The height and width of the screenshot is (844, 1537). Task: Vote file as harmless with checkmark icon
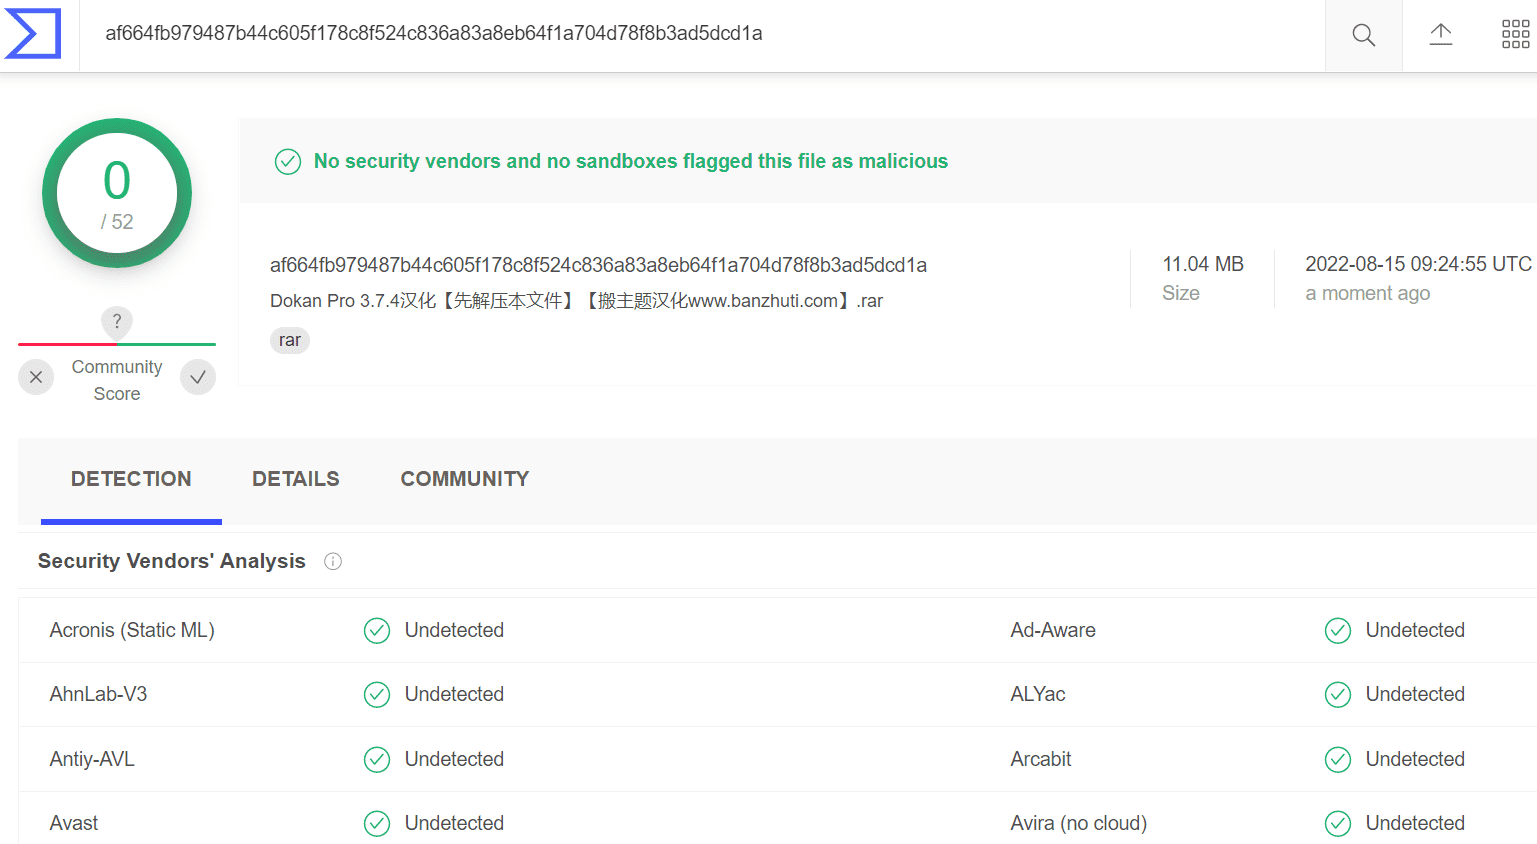click(x=198, y=377)
